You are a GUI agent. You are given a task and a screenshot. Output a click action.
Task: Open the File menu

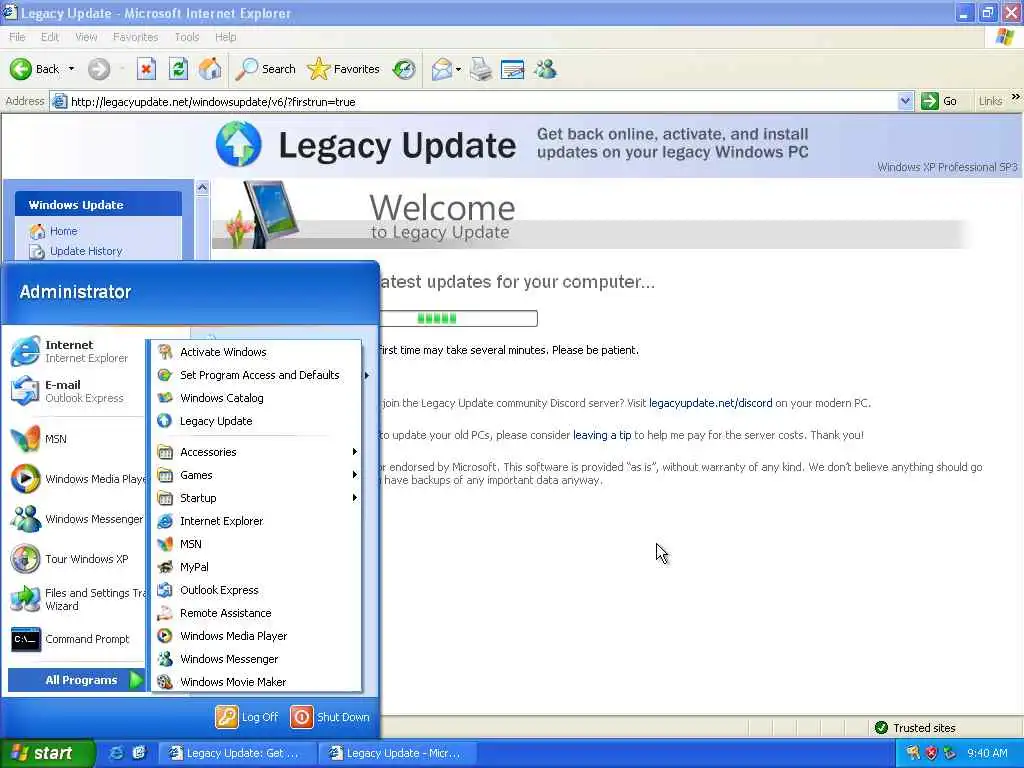pos(17,37)
